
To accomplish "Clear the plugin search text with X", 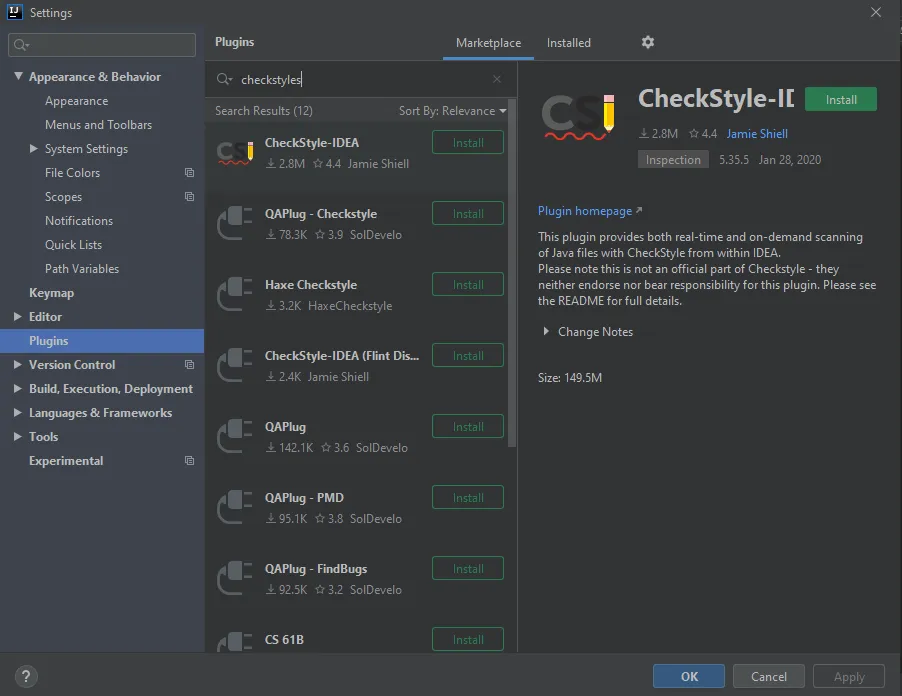I will pos(497,79).
